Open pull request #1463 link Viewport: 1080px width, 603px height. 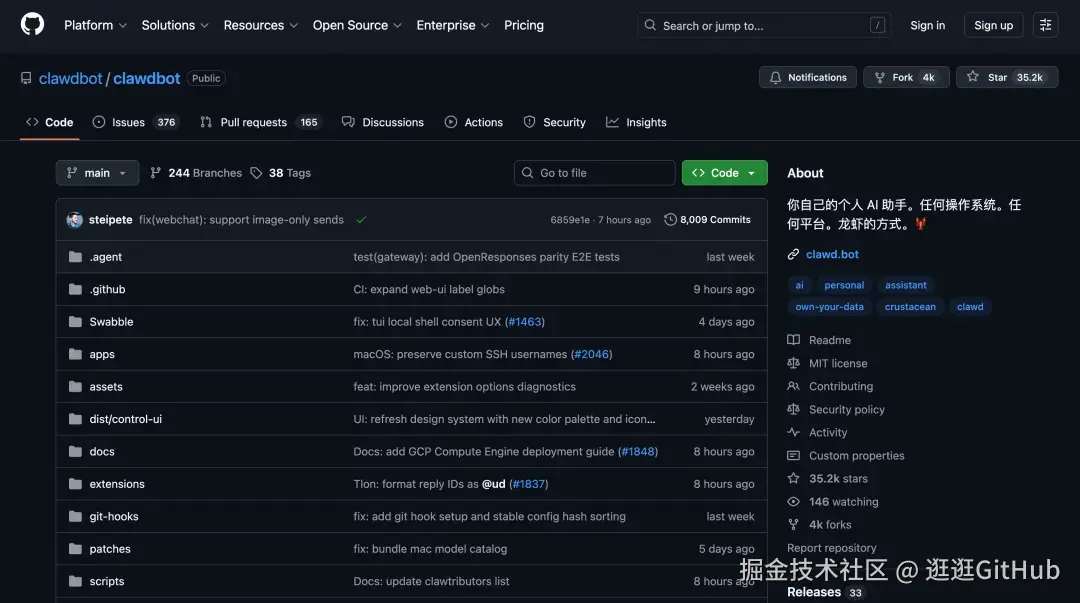[x=525, y=322]
